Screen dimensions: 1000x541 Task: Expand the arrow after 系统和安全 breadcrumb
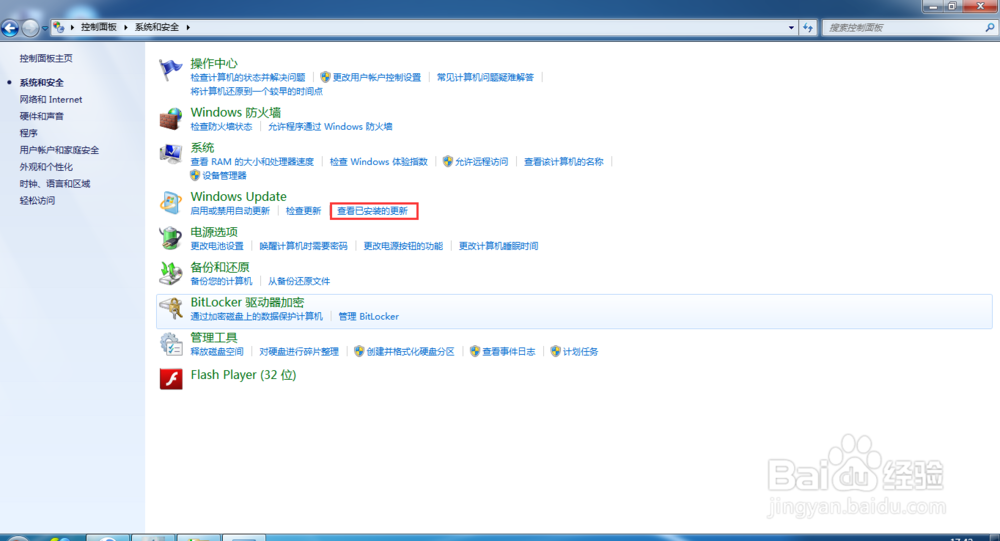(x=188, y=27)
